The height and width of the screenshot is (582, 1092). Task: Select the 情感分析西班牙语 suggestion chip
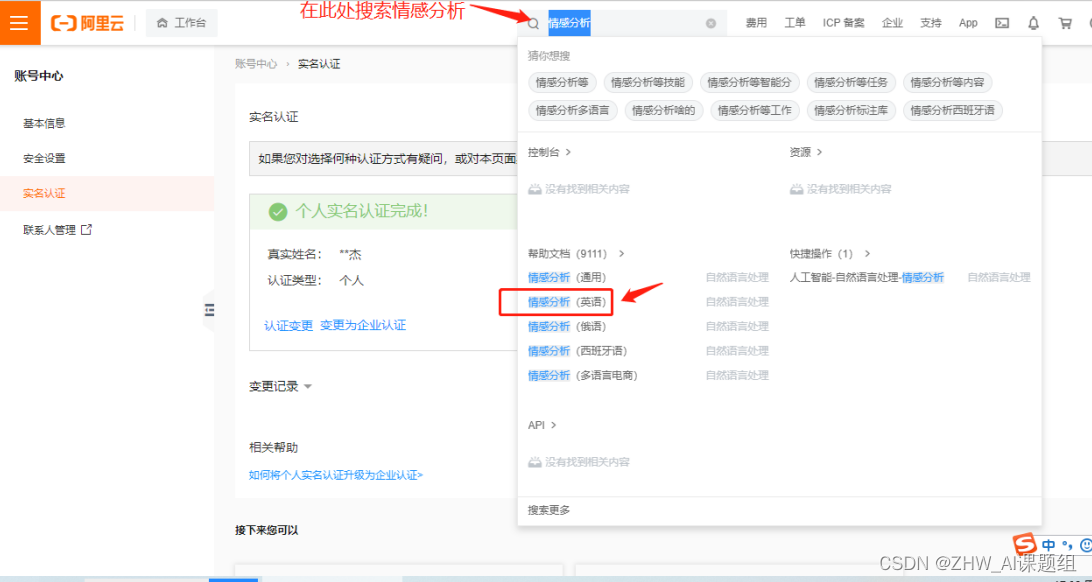(953, 110)
